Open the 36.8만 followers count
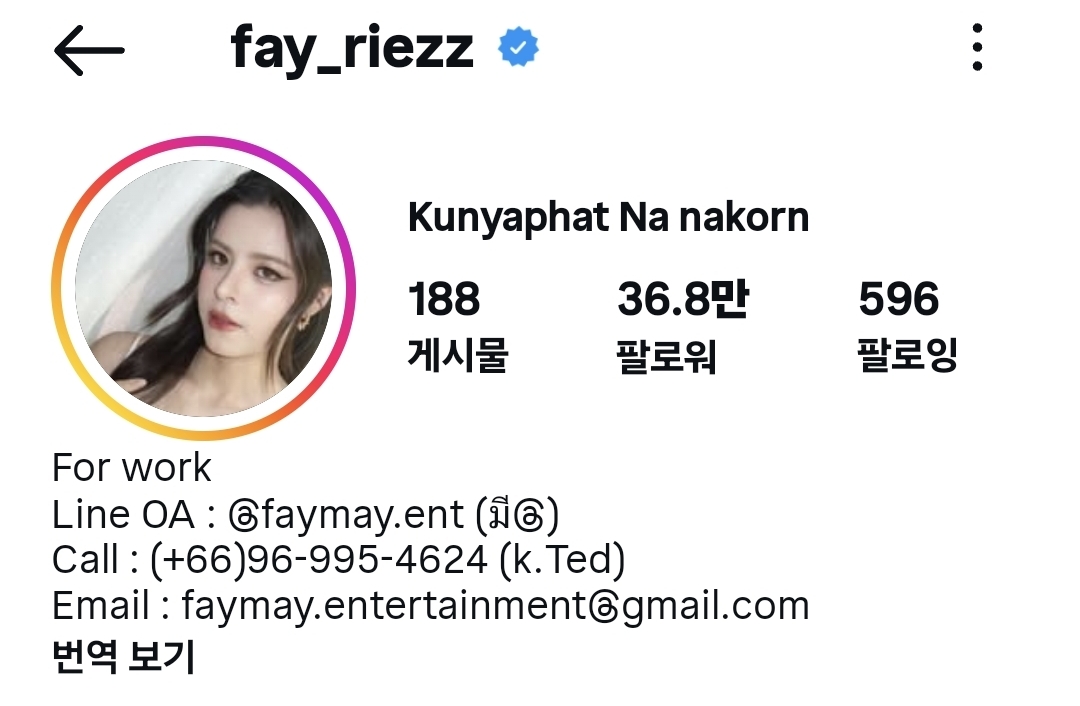The width and height of the screenshot is (1080, 706). tap(683, 299)
